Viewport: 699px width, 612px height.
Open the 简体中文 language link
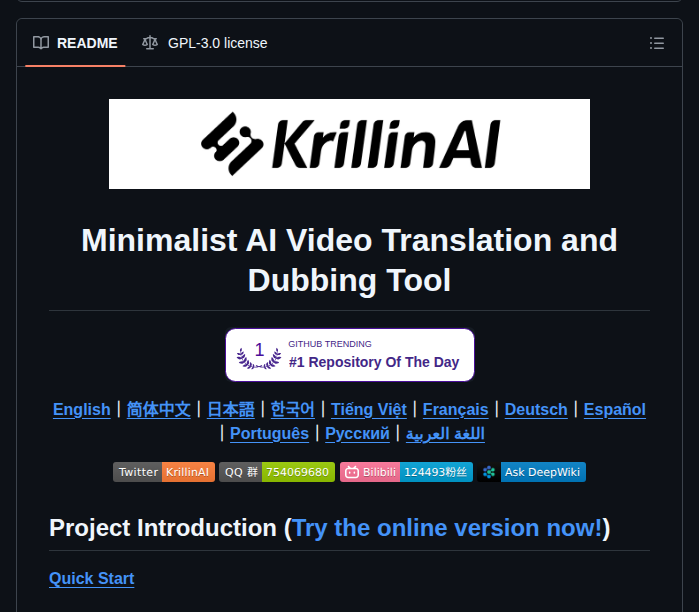pyautogui.click(x=159, y=410)
